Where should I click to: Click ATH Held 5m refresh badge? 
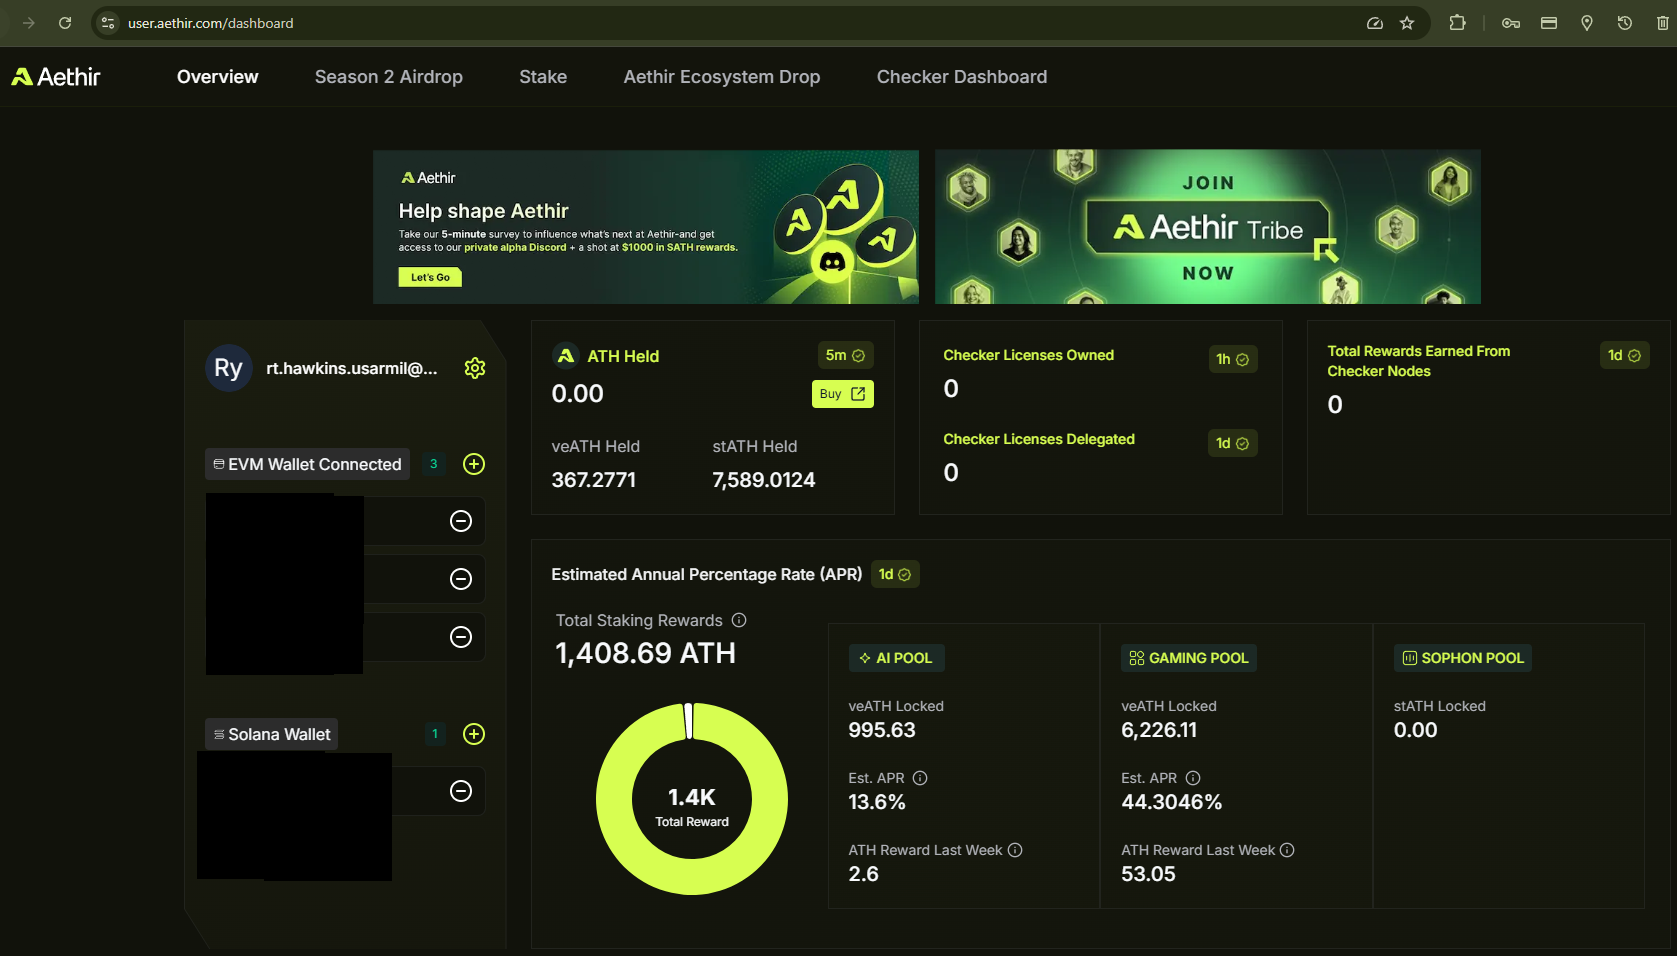(x=845, y=355)
